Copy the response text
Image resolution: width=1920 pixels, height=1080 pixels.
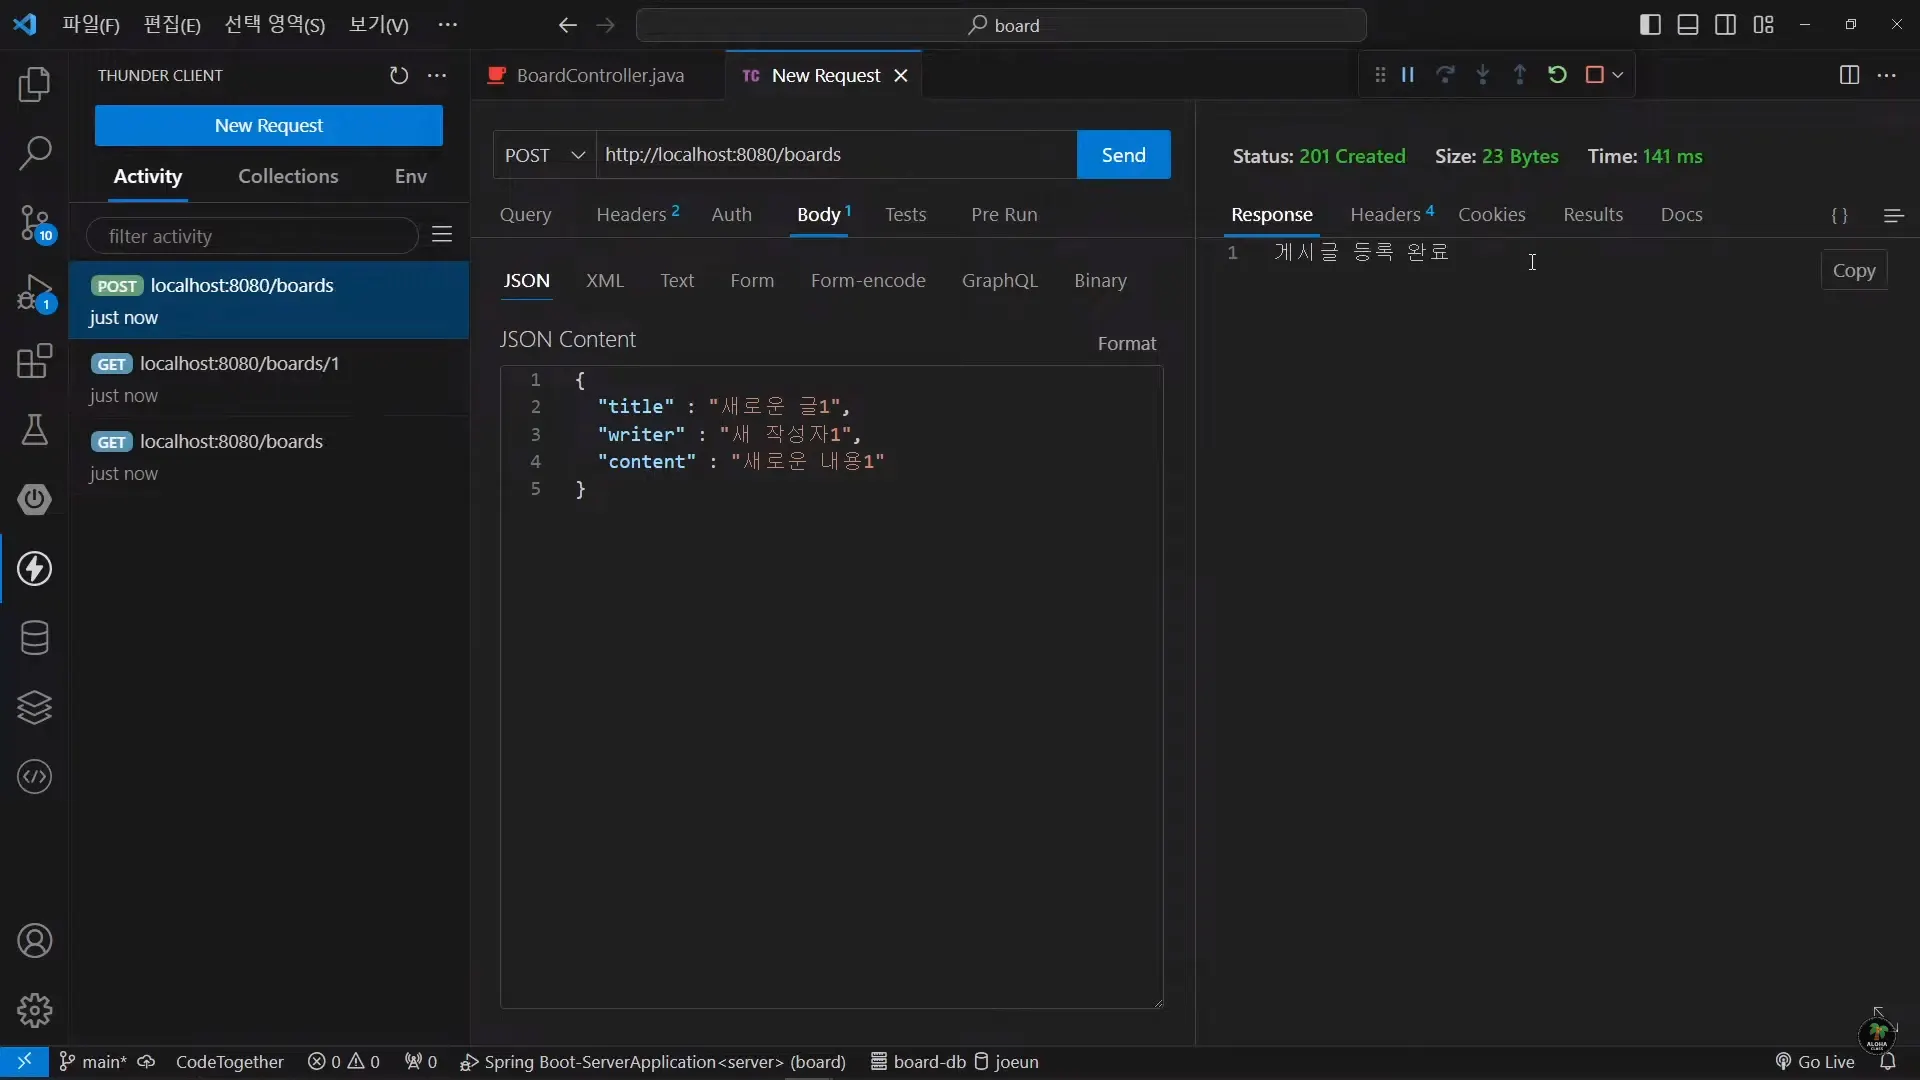[x=1853, y=271]
